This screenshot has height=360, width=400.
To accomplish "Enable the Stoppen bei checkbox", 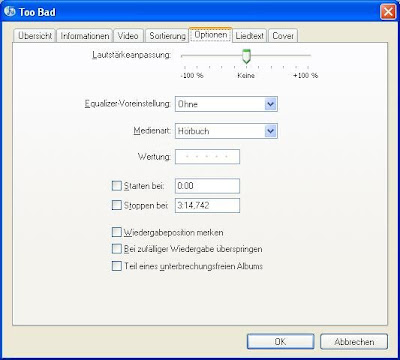I will tap(117, 205).
